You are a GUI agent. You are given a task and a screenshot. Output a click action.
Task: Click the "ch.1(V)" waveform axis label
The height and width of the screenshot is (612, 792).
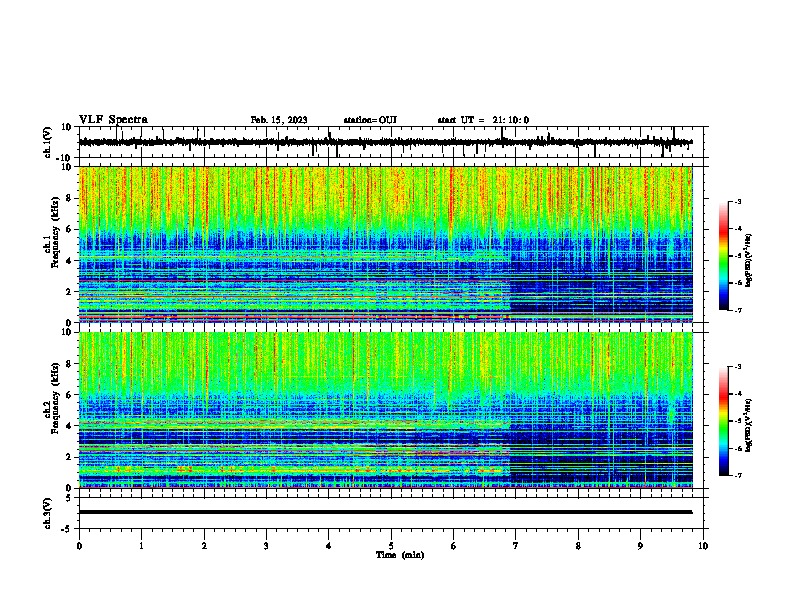coord(48,142)
